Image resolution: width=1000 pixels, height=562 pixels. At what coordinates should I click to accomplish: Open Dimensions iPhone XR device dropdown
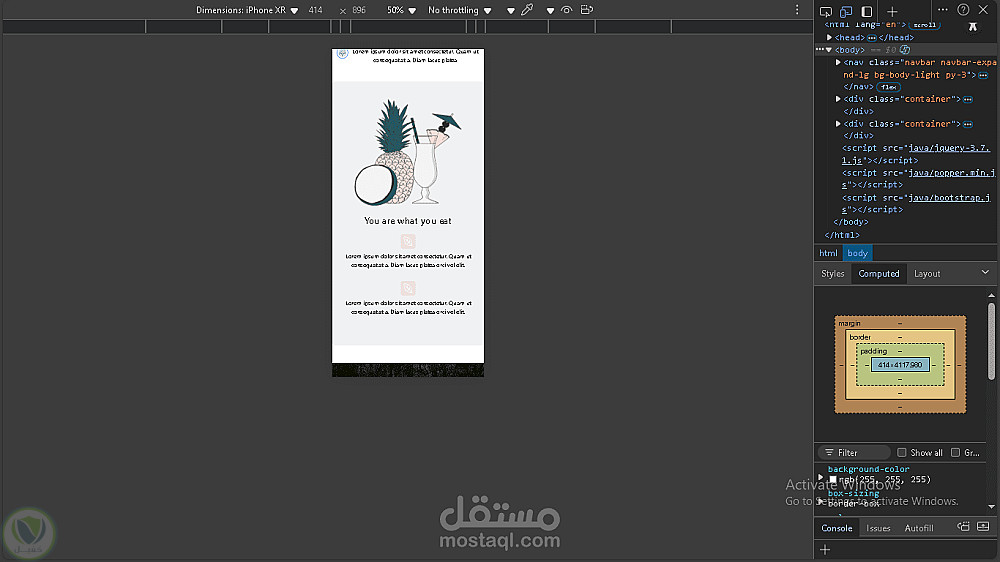[247, 10]
